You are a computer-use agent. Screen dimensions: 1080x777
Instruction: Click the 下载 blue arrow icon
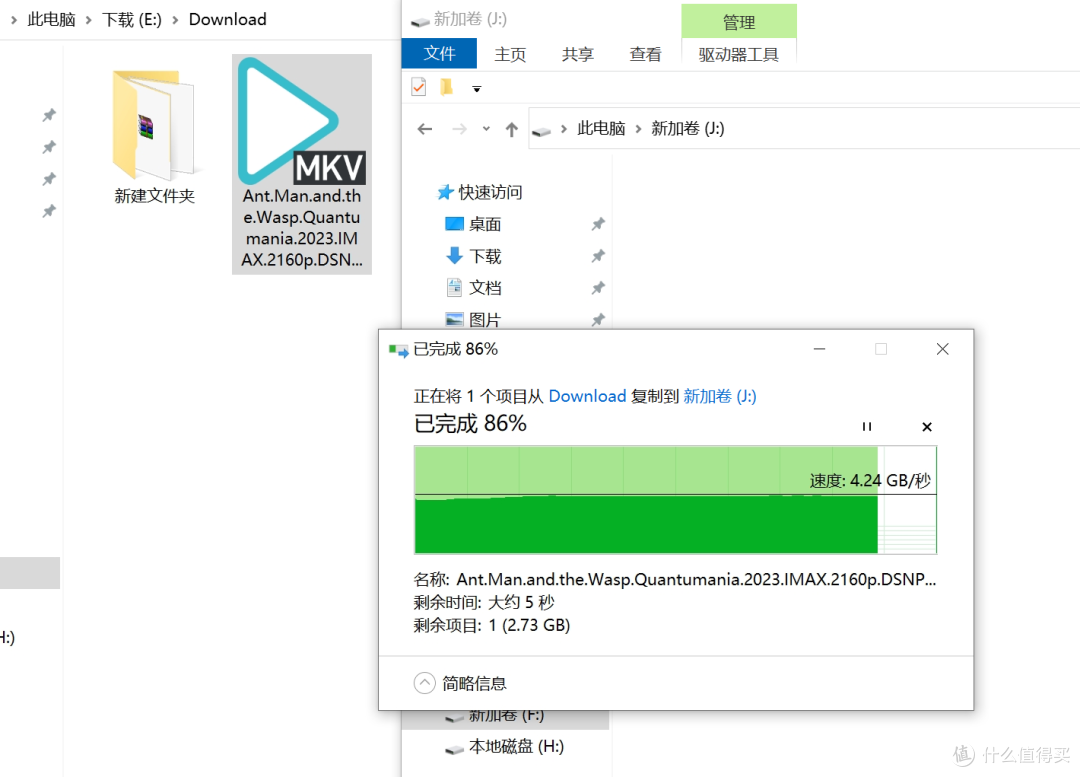[x=454, y=256]
